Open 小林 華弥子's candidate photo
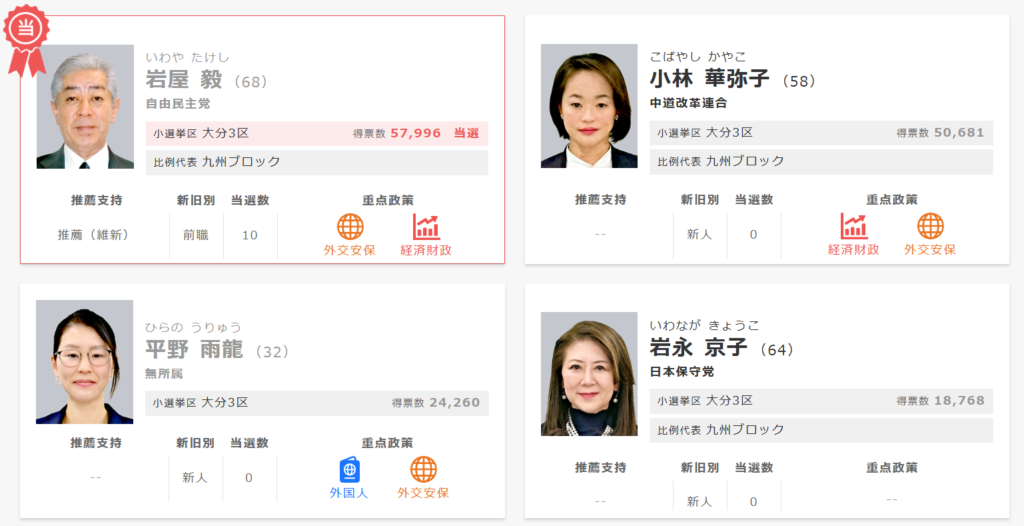Image resolution: width=1024 pixels, height=526 pixels. pyautogui.click(x=589, y=106)
